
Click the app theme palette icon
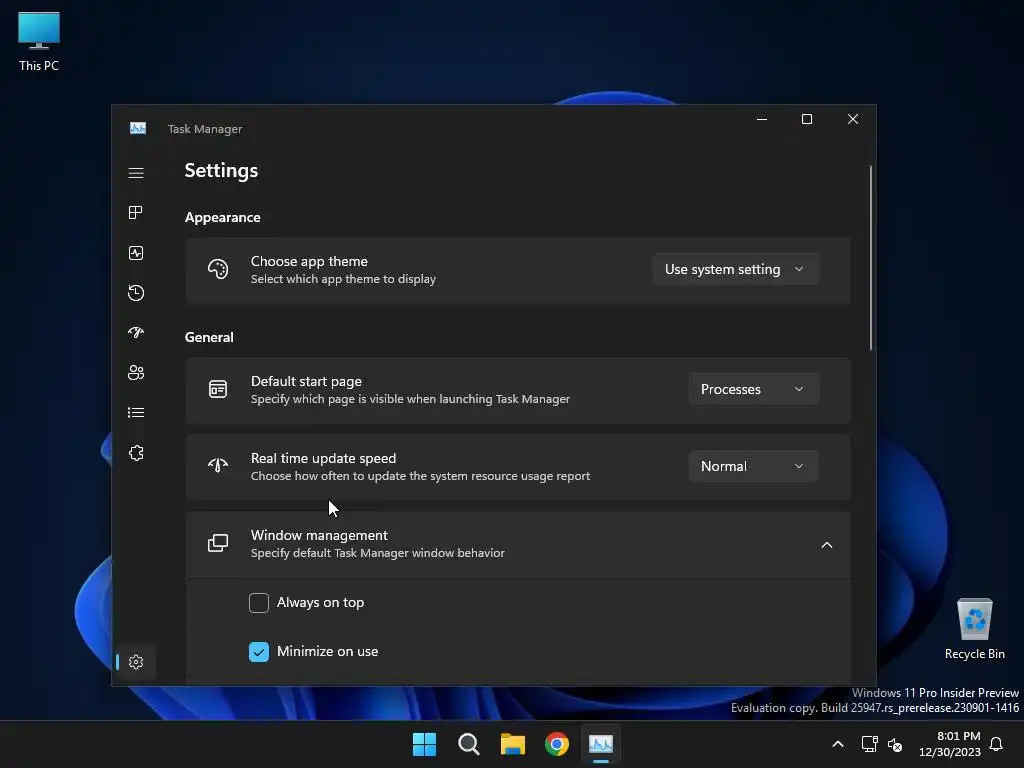[x=217, y=269]
